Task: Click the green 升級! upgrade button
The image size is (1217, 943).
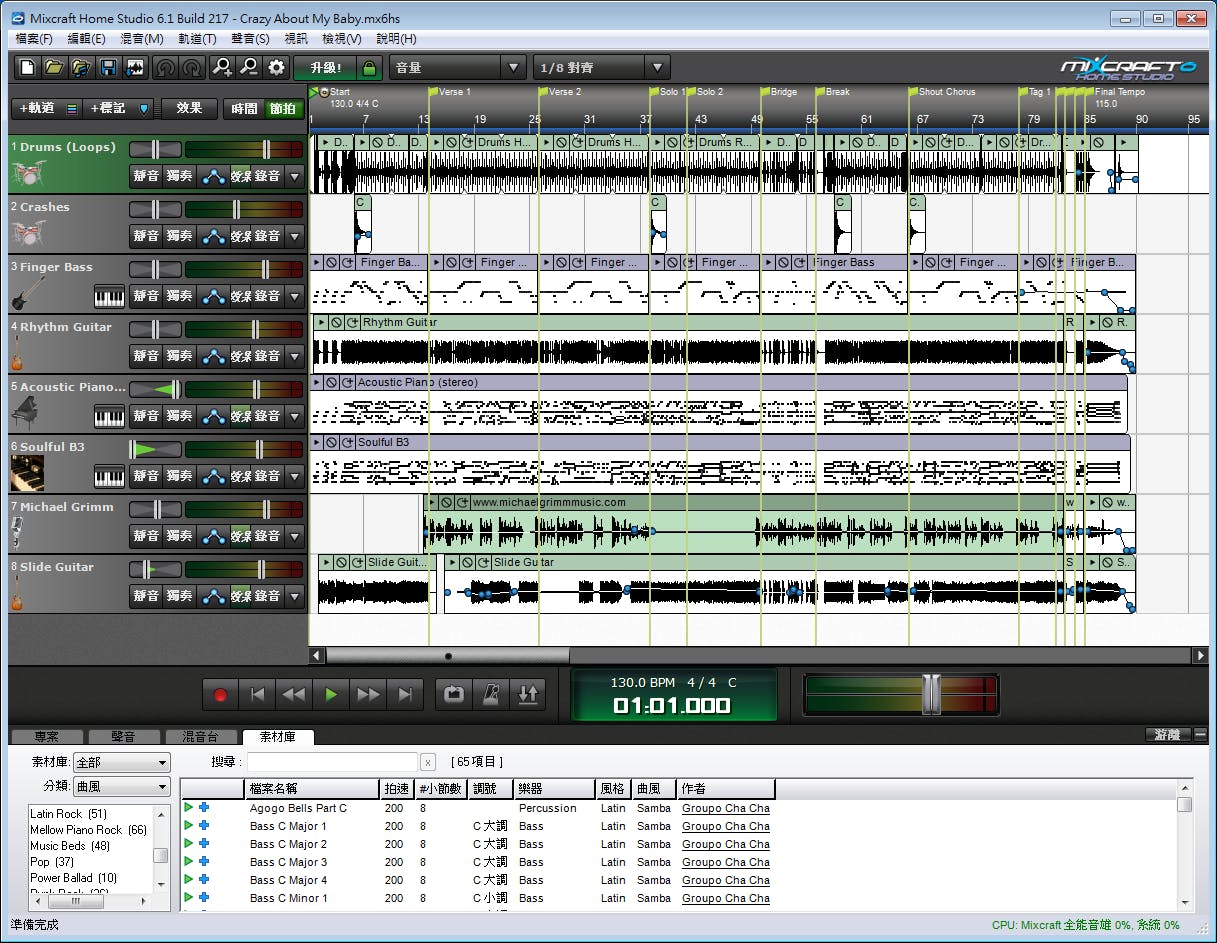Action: 325,68
